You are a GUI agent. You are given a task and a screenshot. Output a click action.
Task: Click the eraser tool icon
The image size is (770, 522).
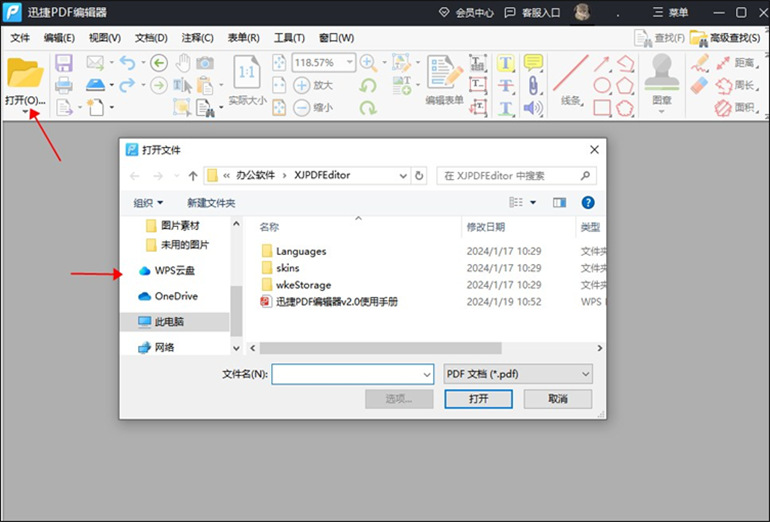coord(699,85)
